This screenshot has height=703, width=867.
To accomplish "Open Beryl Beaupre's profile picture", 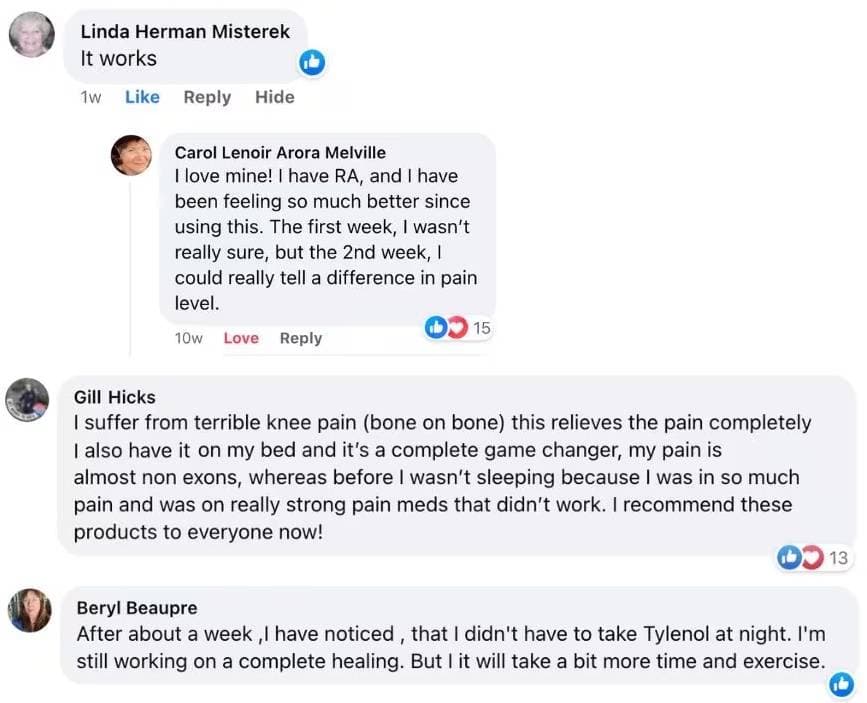I will [x=30, y=613].
